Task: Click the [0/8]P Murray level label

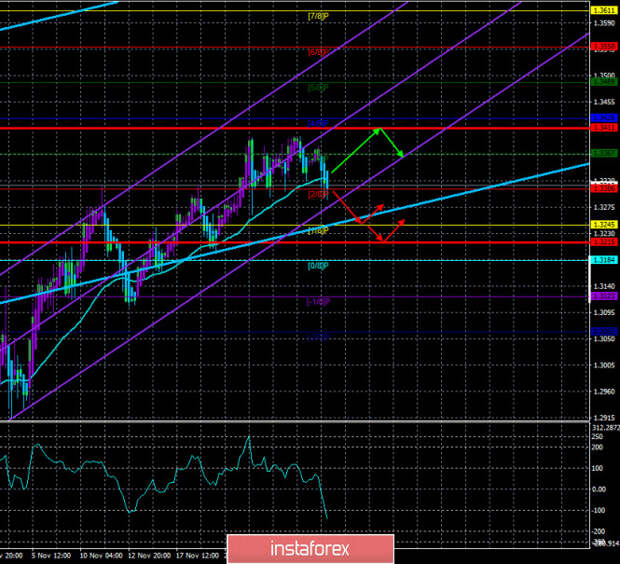Action: click(318, 266)
